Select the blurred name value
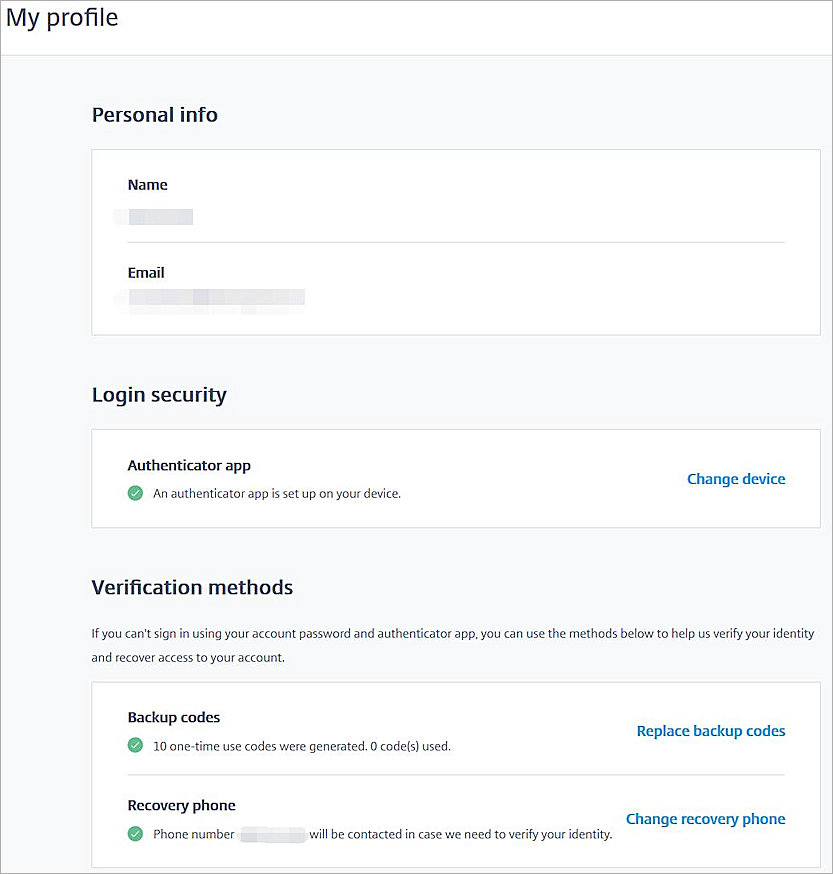 155,216
